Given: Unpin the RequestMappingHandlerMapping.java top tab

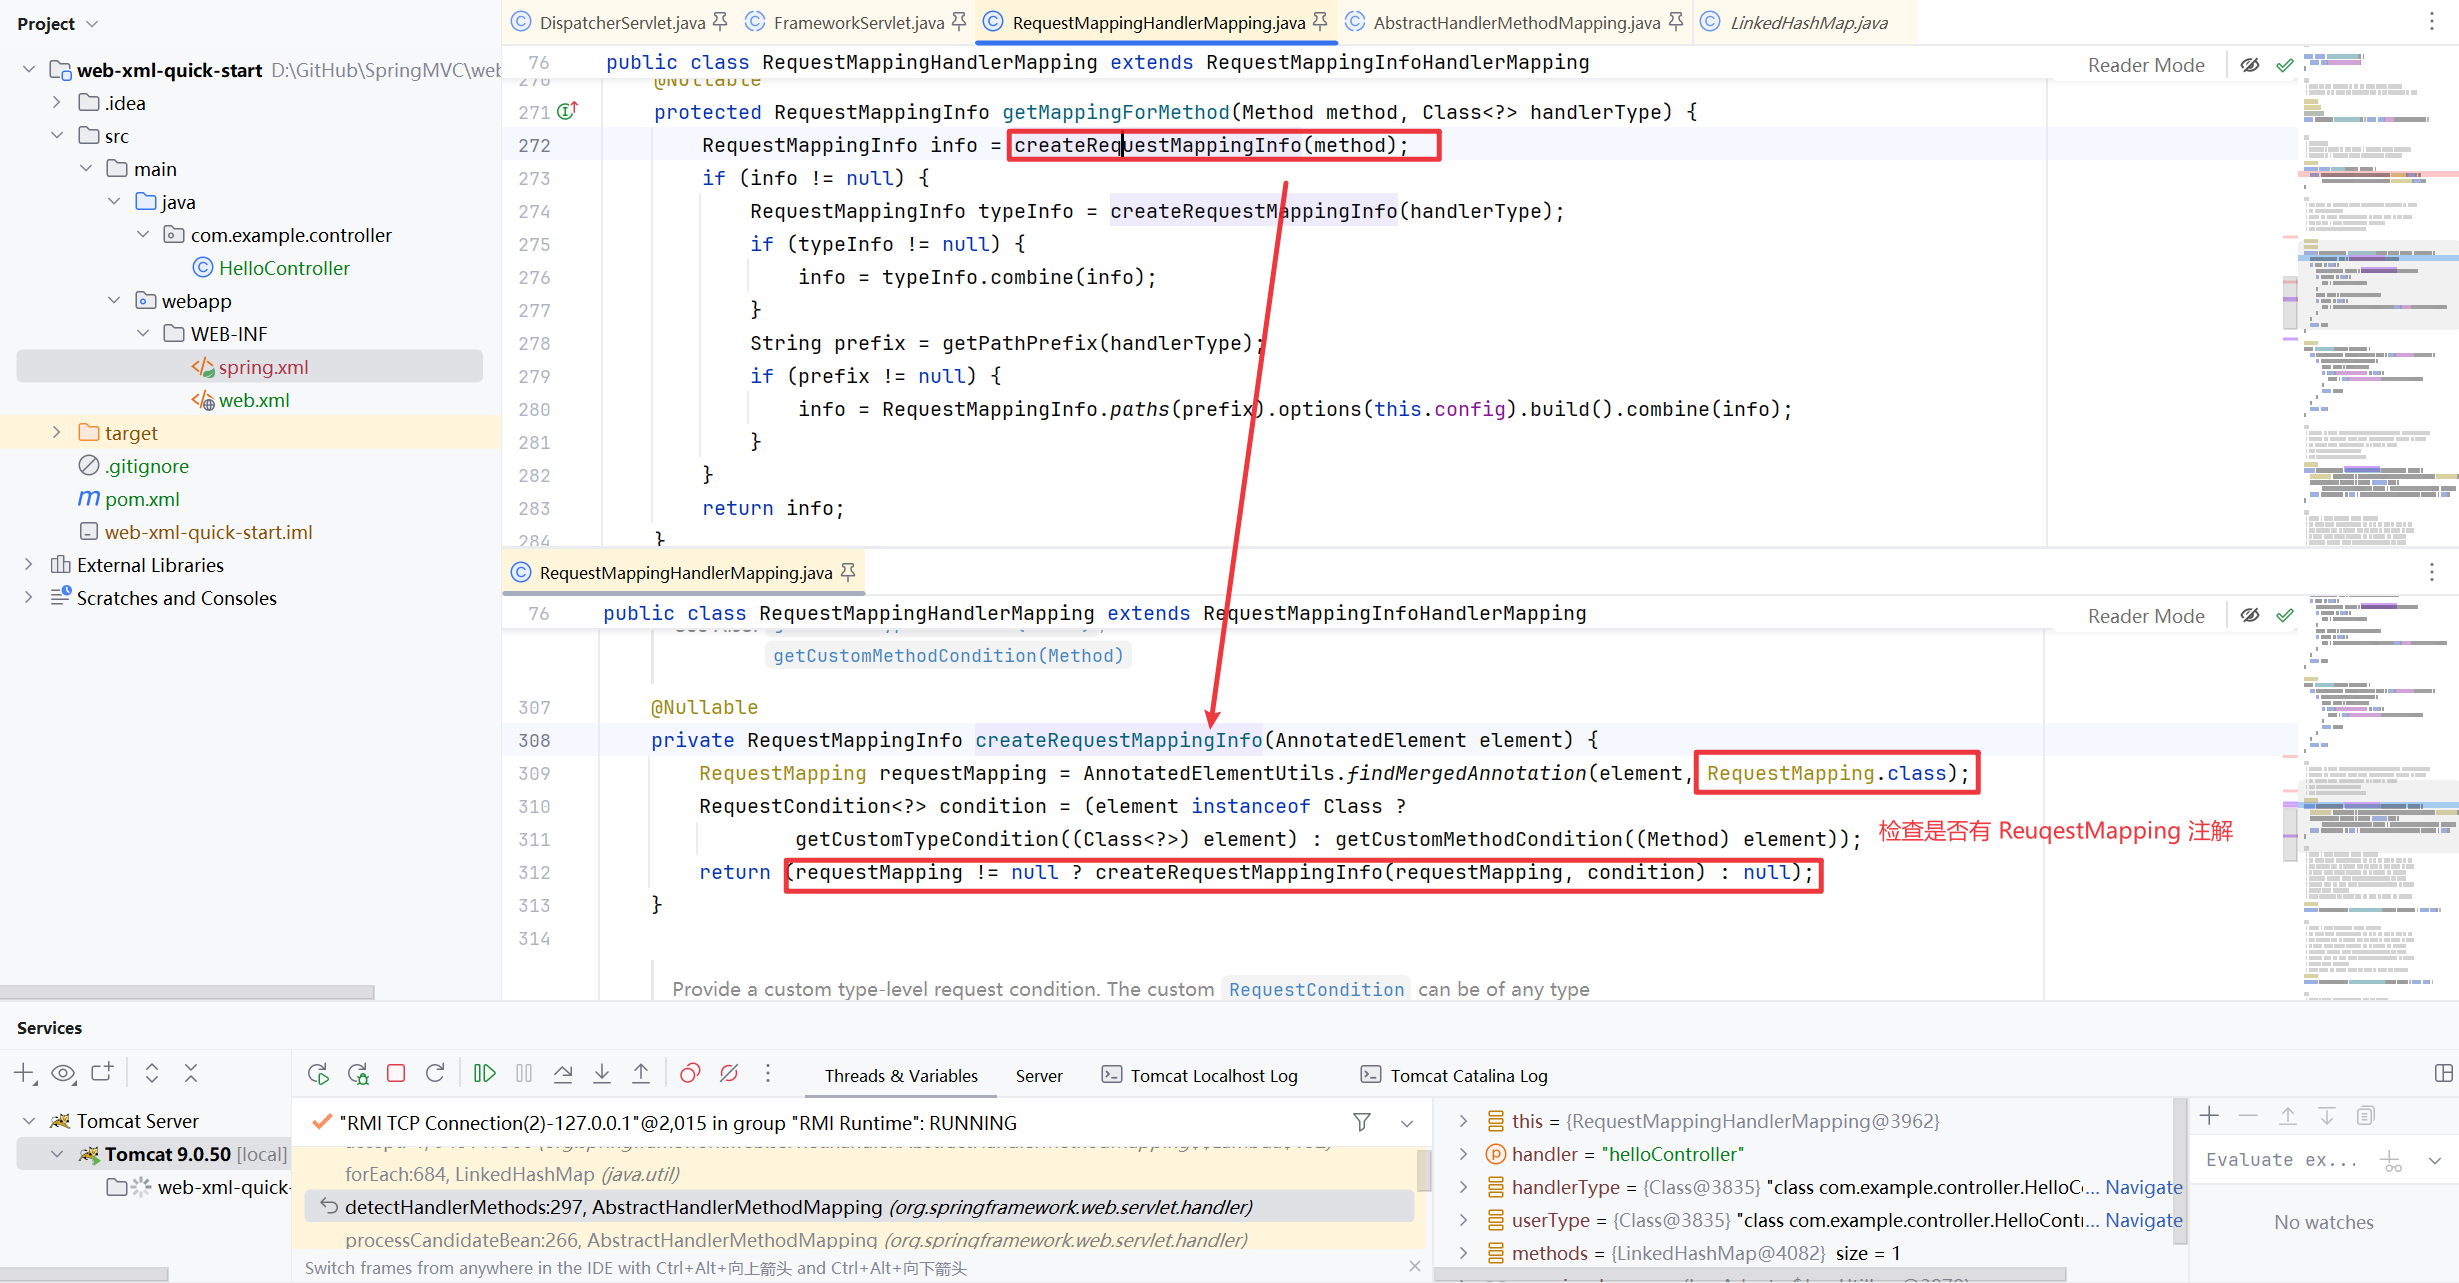Looking at the screenshot, I should 1321,21.
